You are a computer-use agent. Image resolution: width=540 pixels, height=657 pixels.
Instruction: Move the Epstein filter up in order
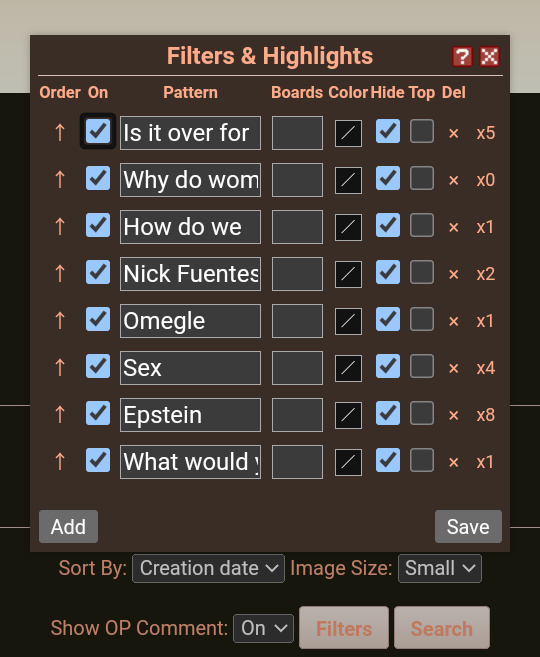60,414
